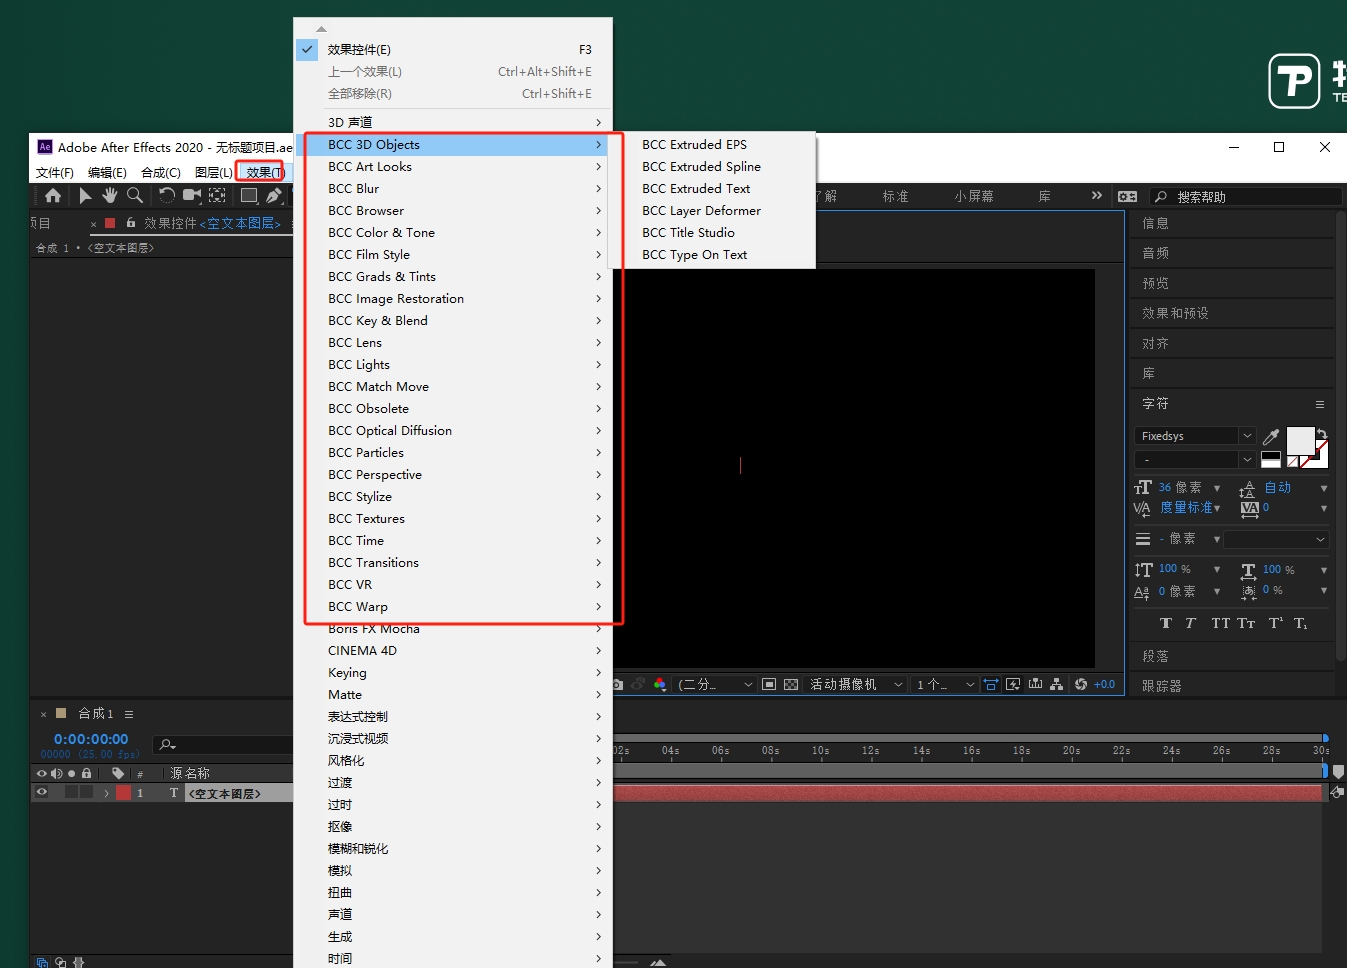
Task: Select the Pen tool
Action: click(274, 196)
